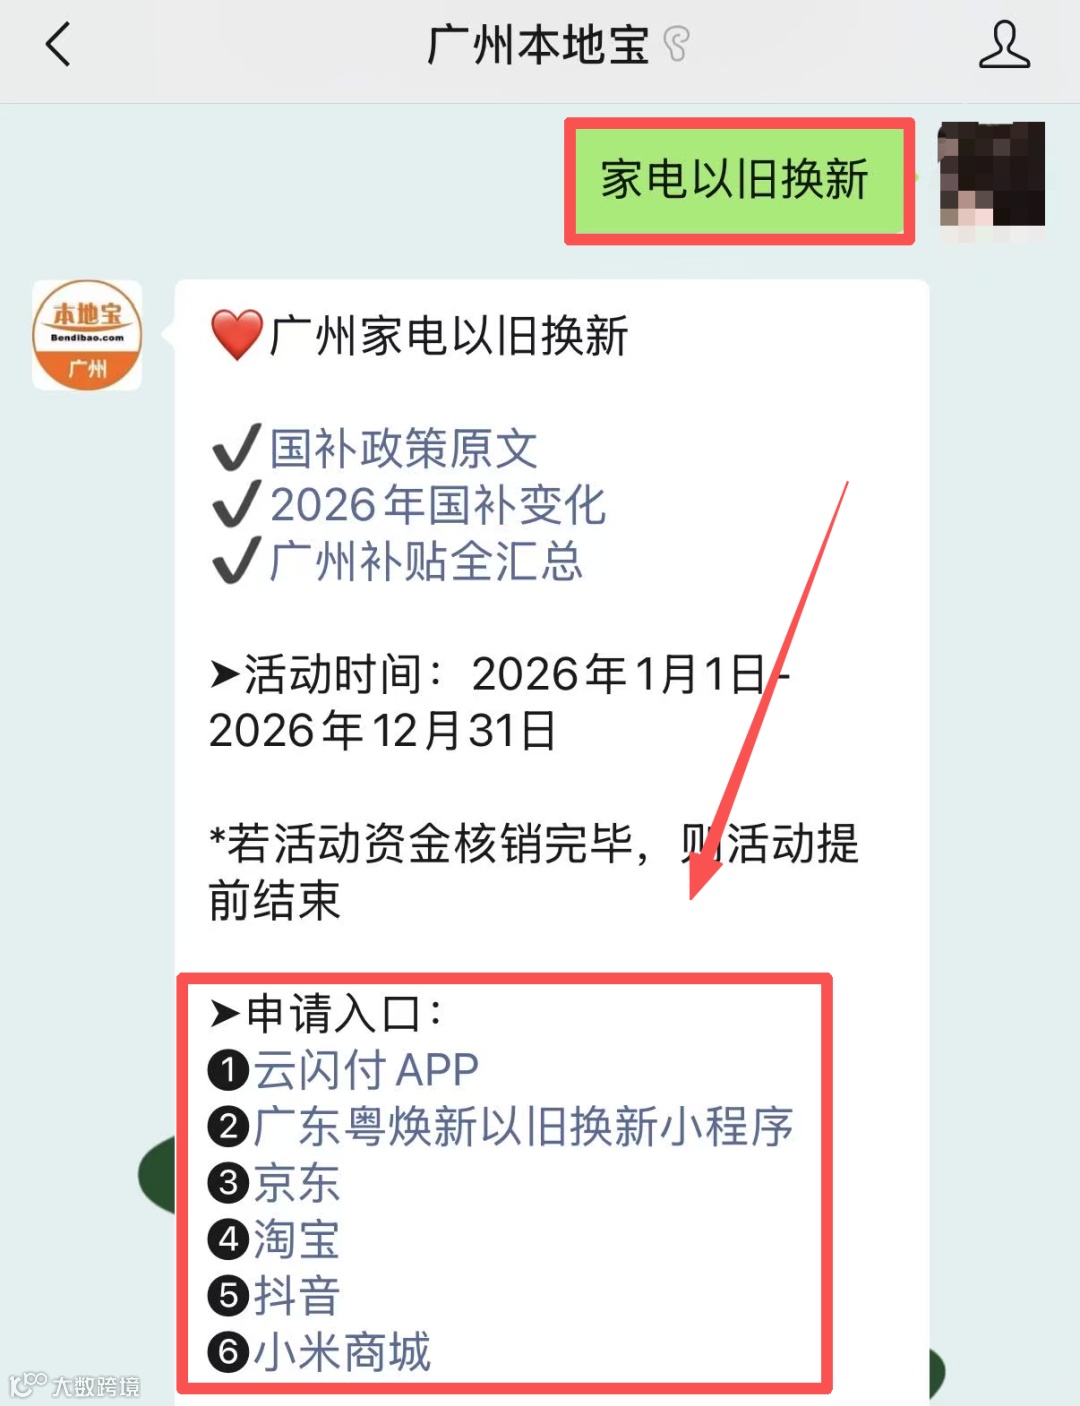
Task: Open the 京东 link
Action: 297,1183
